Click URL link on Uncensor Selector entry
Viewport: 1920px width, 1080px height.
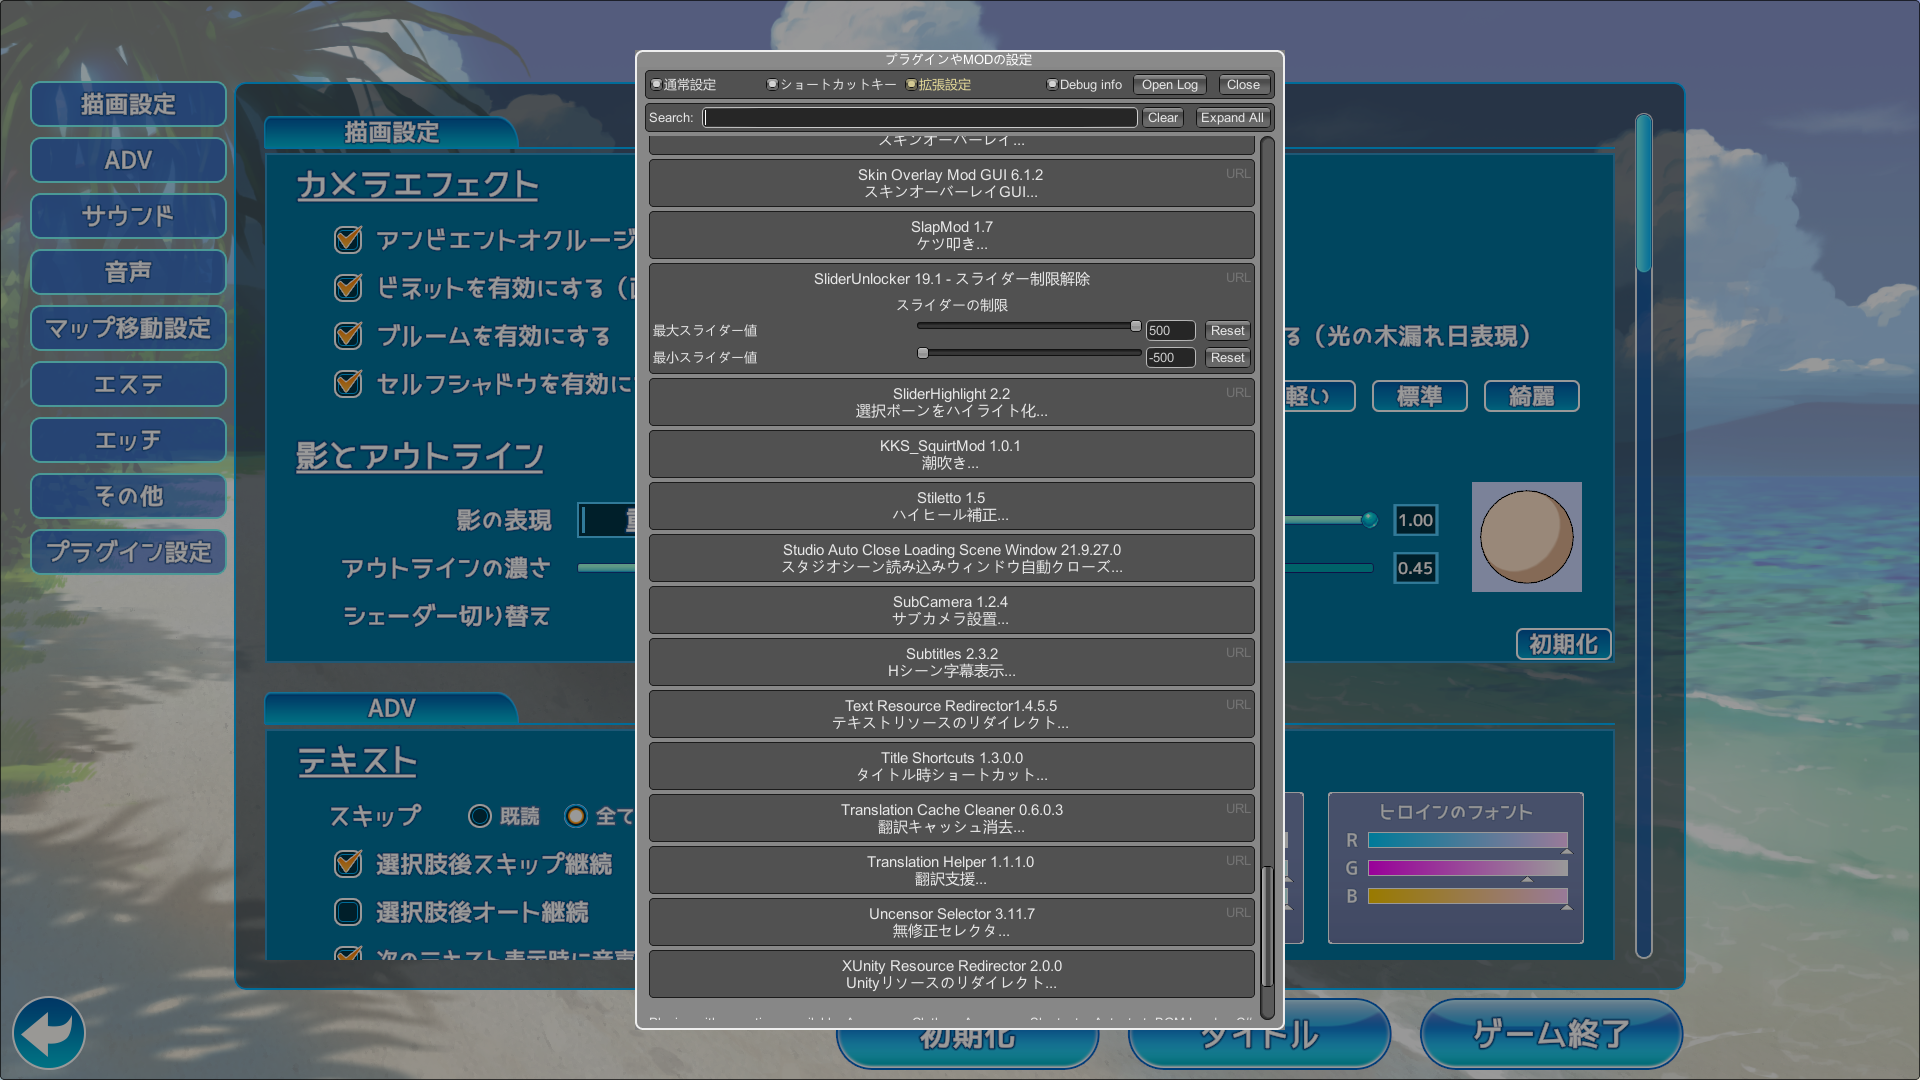pyautogui.click(x=1237, y=913)
